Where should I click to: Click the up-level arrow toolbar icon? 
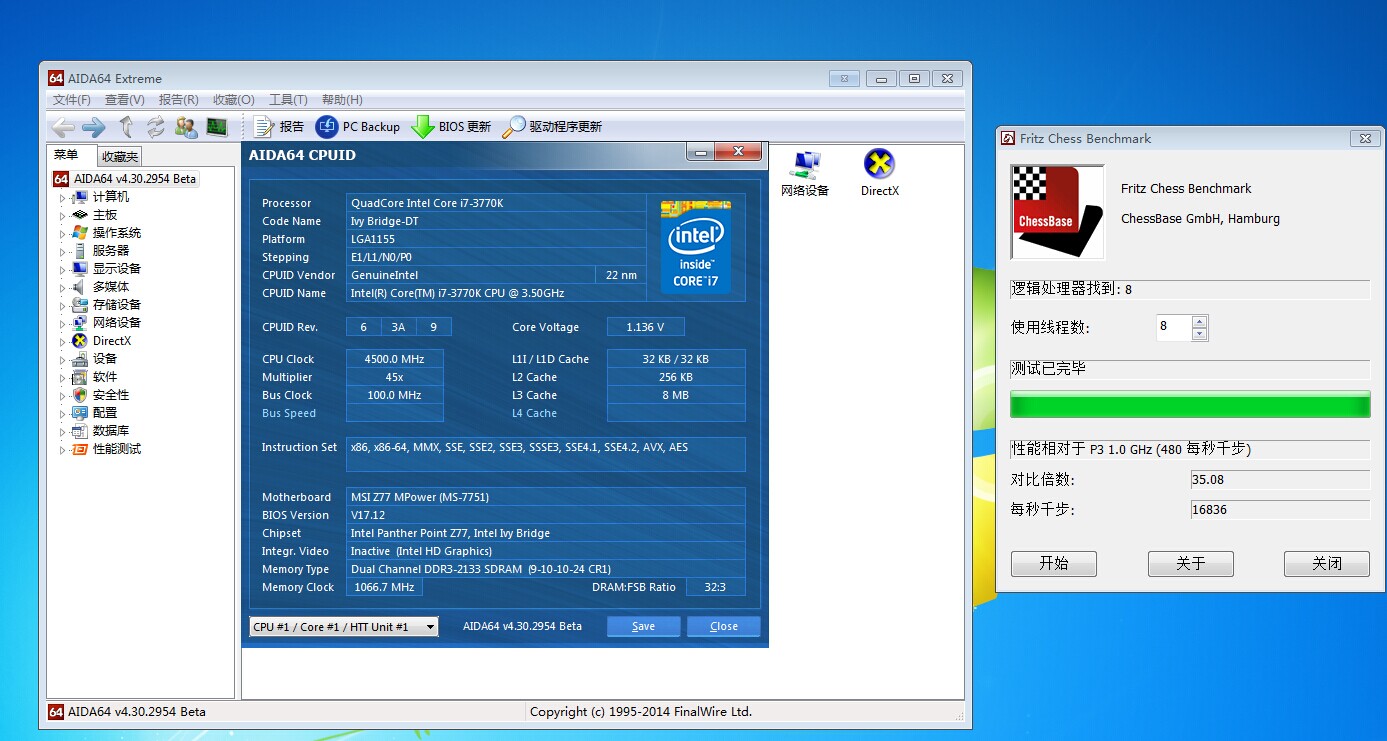[126, 127]
